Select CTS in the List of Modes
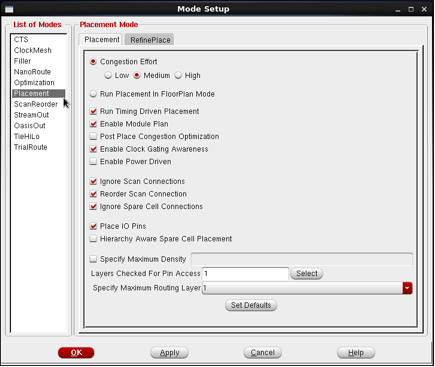Image resolution: width=435 pixels, height=367 pixels. [x=21, y=40]
